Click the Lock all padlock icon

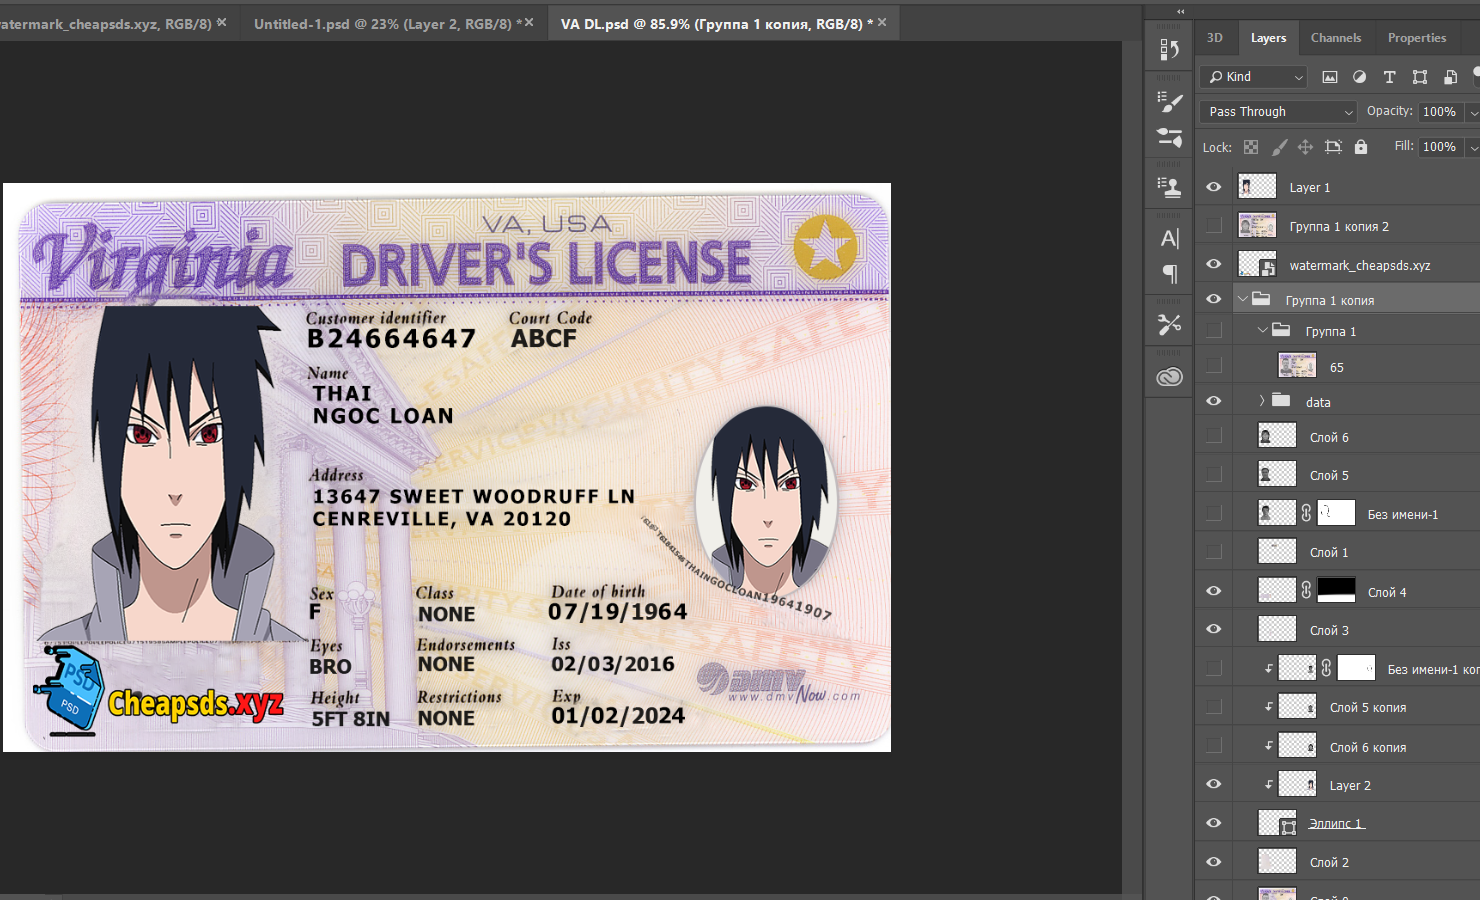tap(1360, 147)
